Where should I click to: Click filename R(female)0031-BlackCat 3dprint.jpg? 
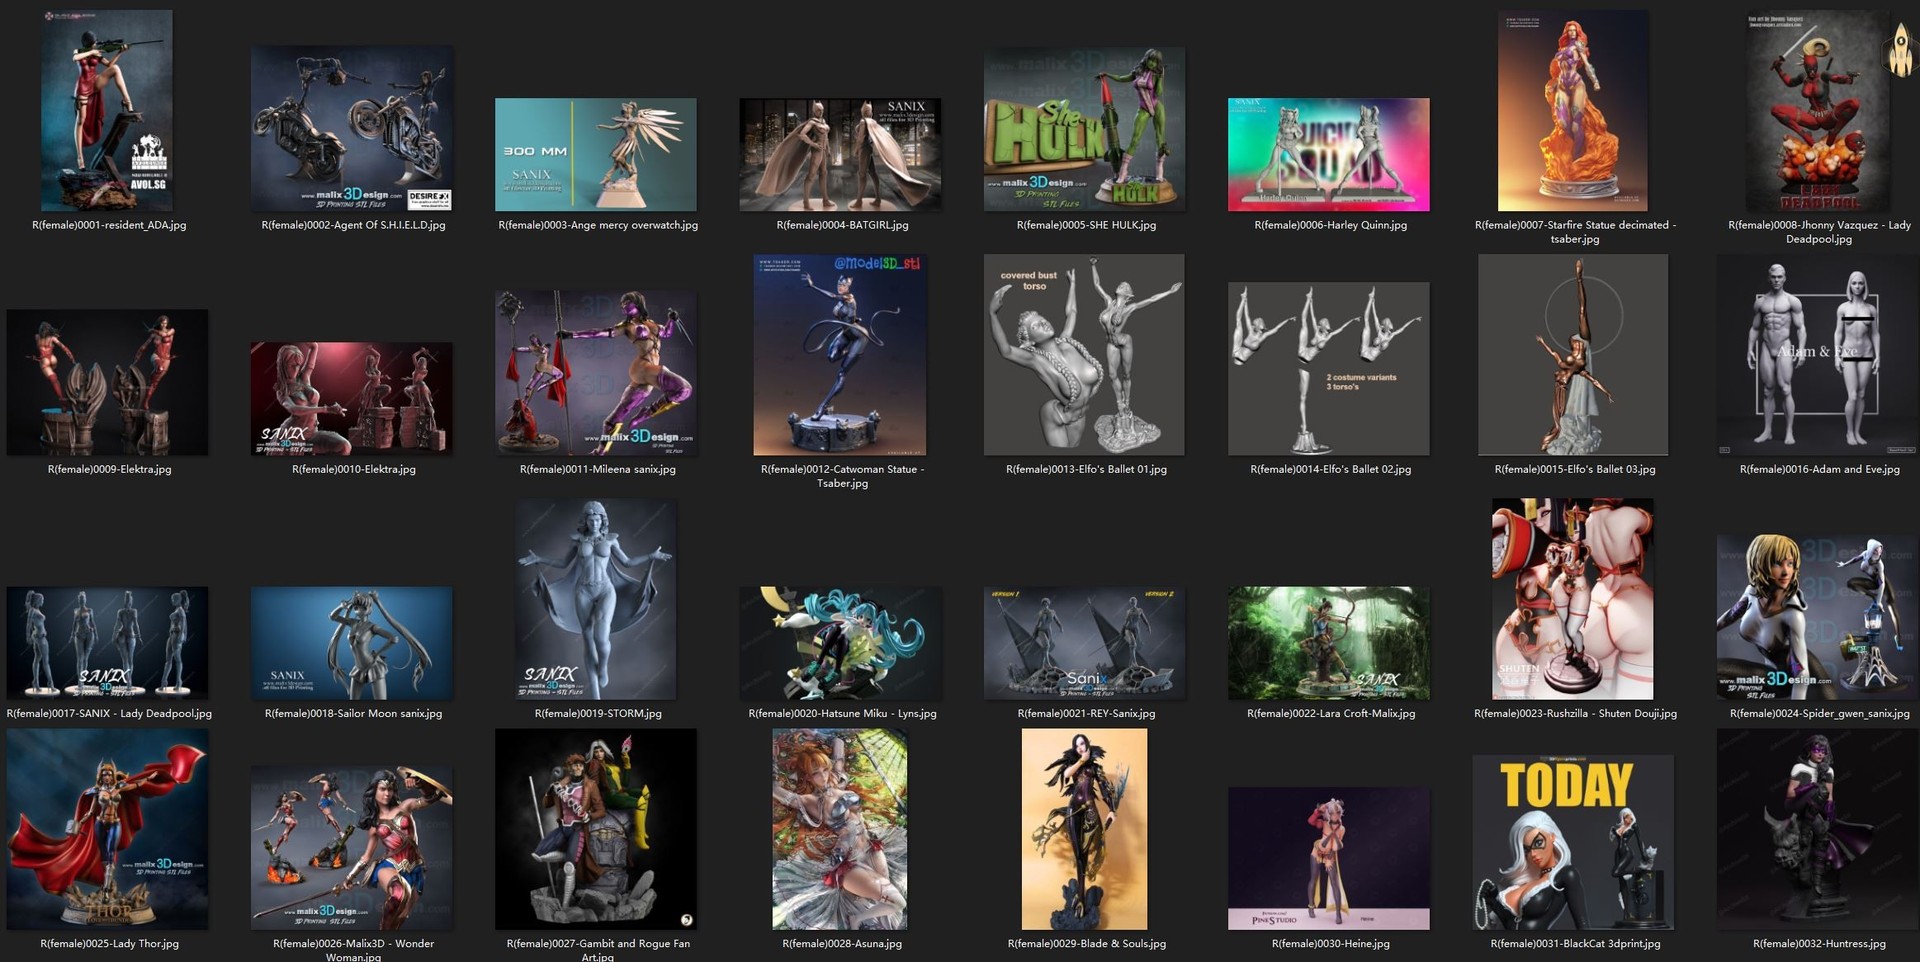pyautogui.click(x=1575, y=943)
